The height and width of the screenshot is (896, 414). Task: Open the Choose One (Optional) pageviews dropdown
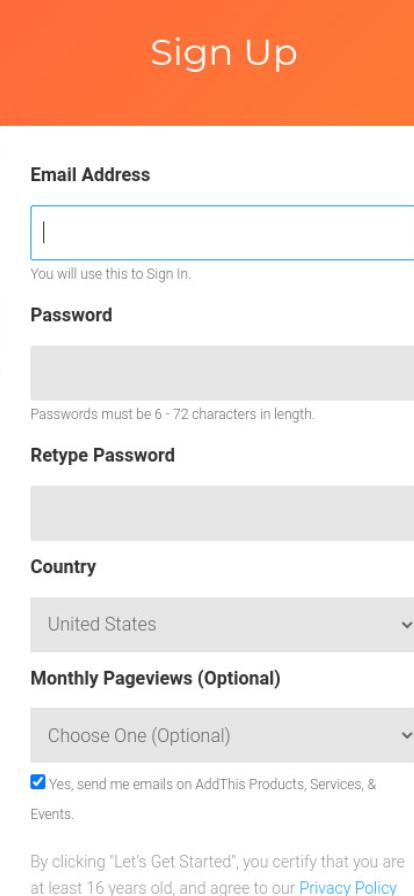tap(222, 735)
